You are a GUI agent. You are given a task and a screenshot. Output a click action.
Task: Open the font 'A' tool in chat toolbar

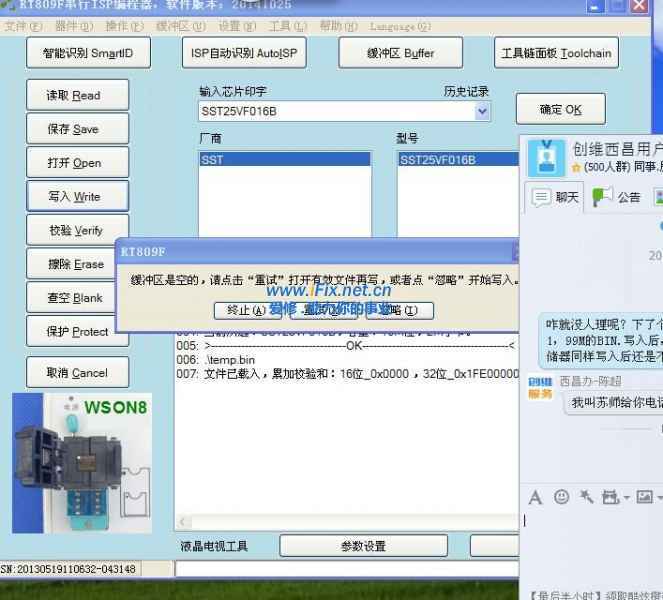pyautogui.click(x=535, y=497)
